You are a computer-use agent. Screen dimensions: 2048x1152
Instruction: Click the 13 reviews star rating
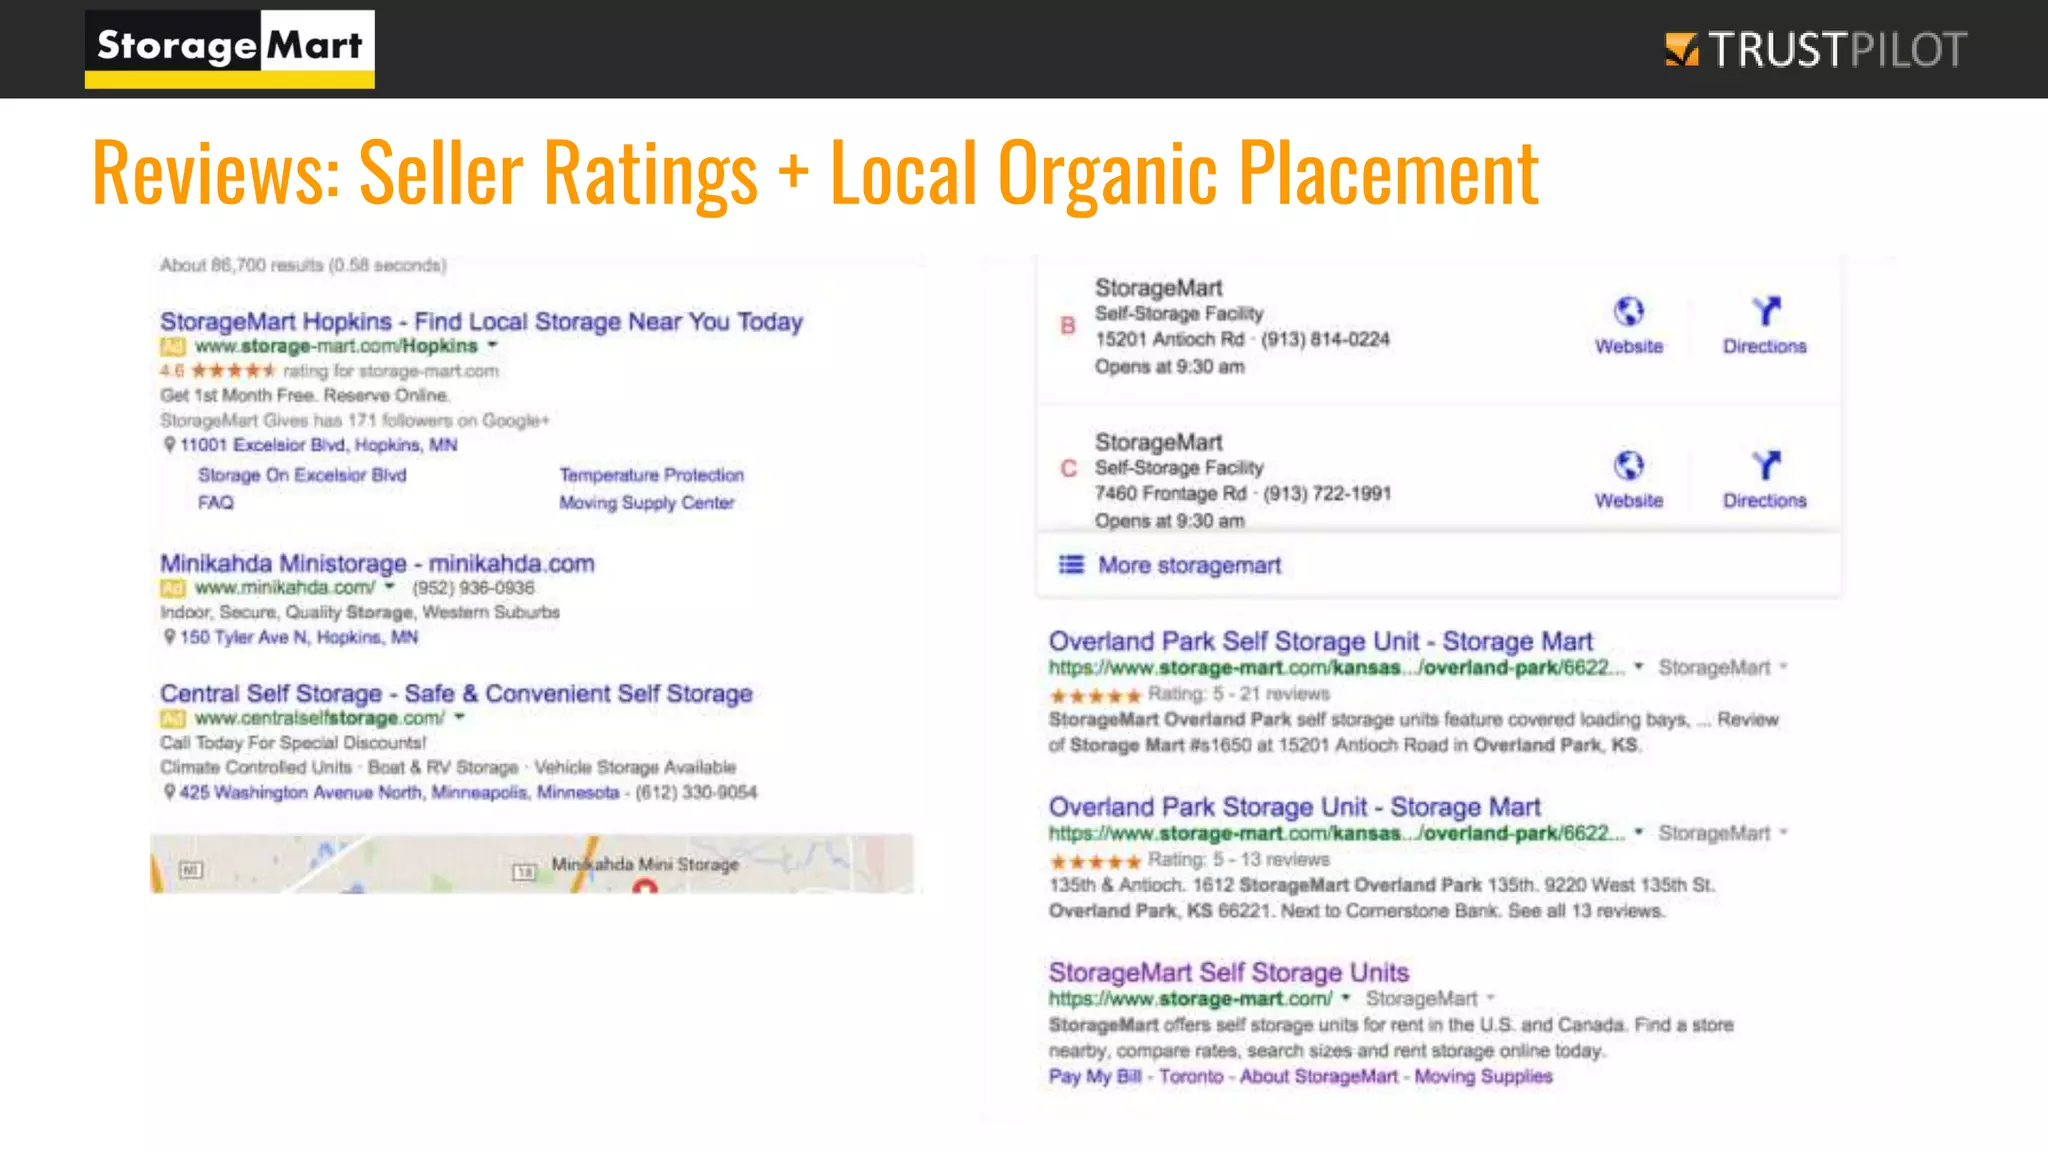pos(1095,861)
